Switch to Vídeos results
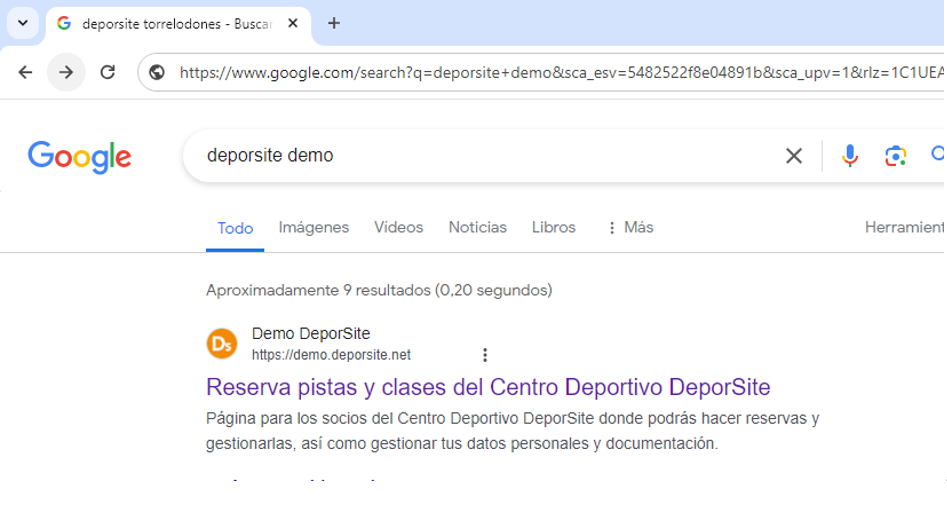The height and width of the screenshot is (510, 947). [399, 227]
